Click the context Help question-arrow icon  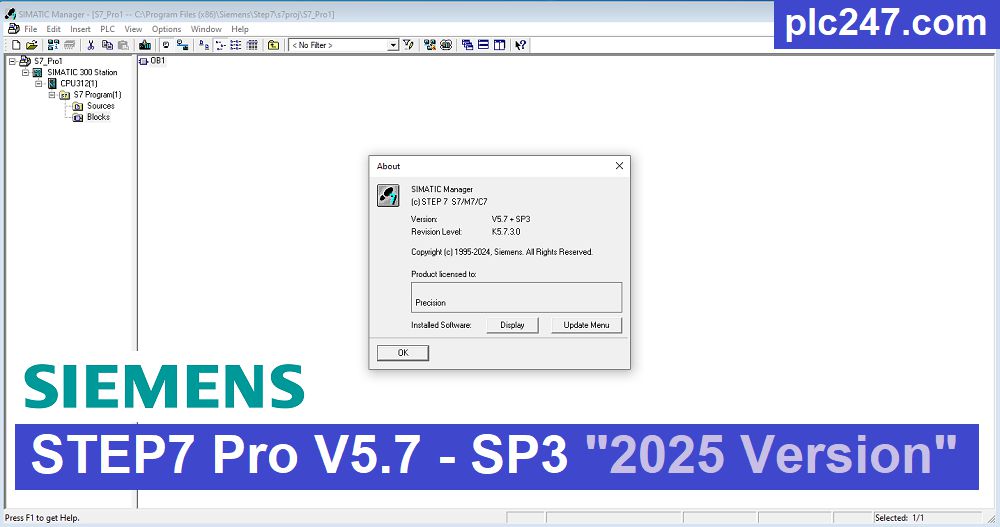521,45
